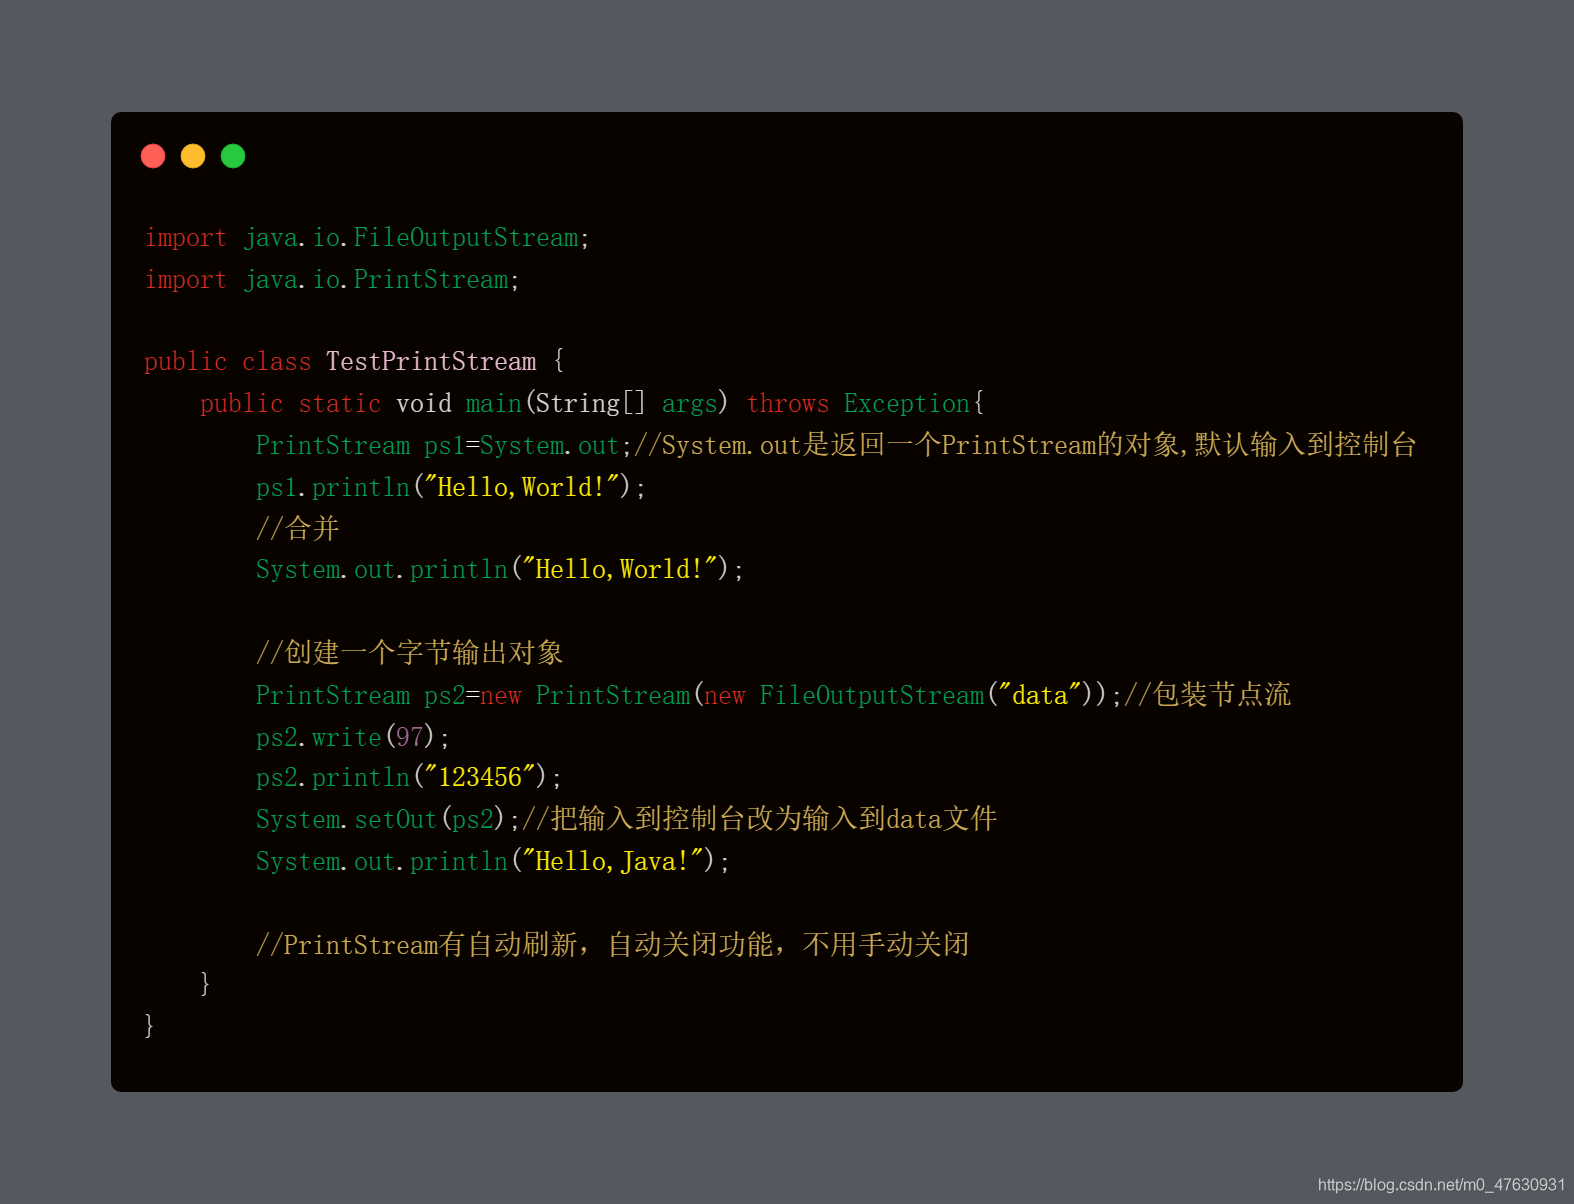Click the word 'throws' in the main signature

pos(788,404)
